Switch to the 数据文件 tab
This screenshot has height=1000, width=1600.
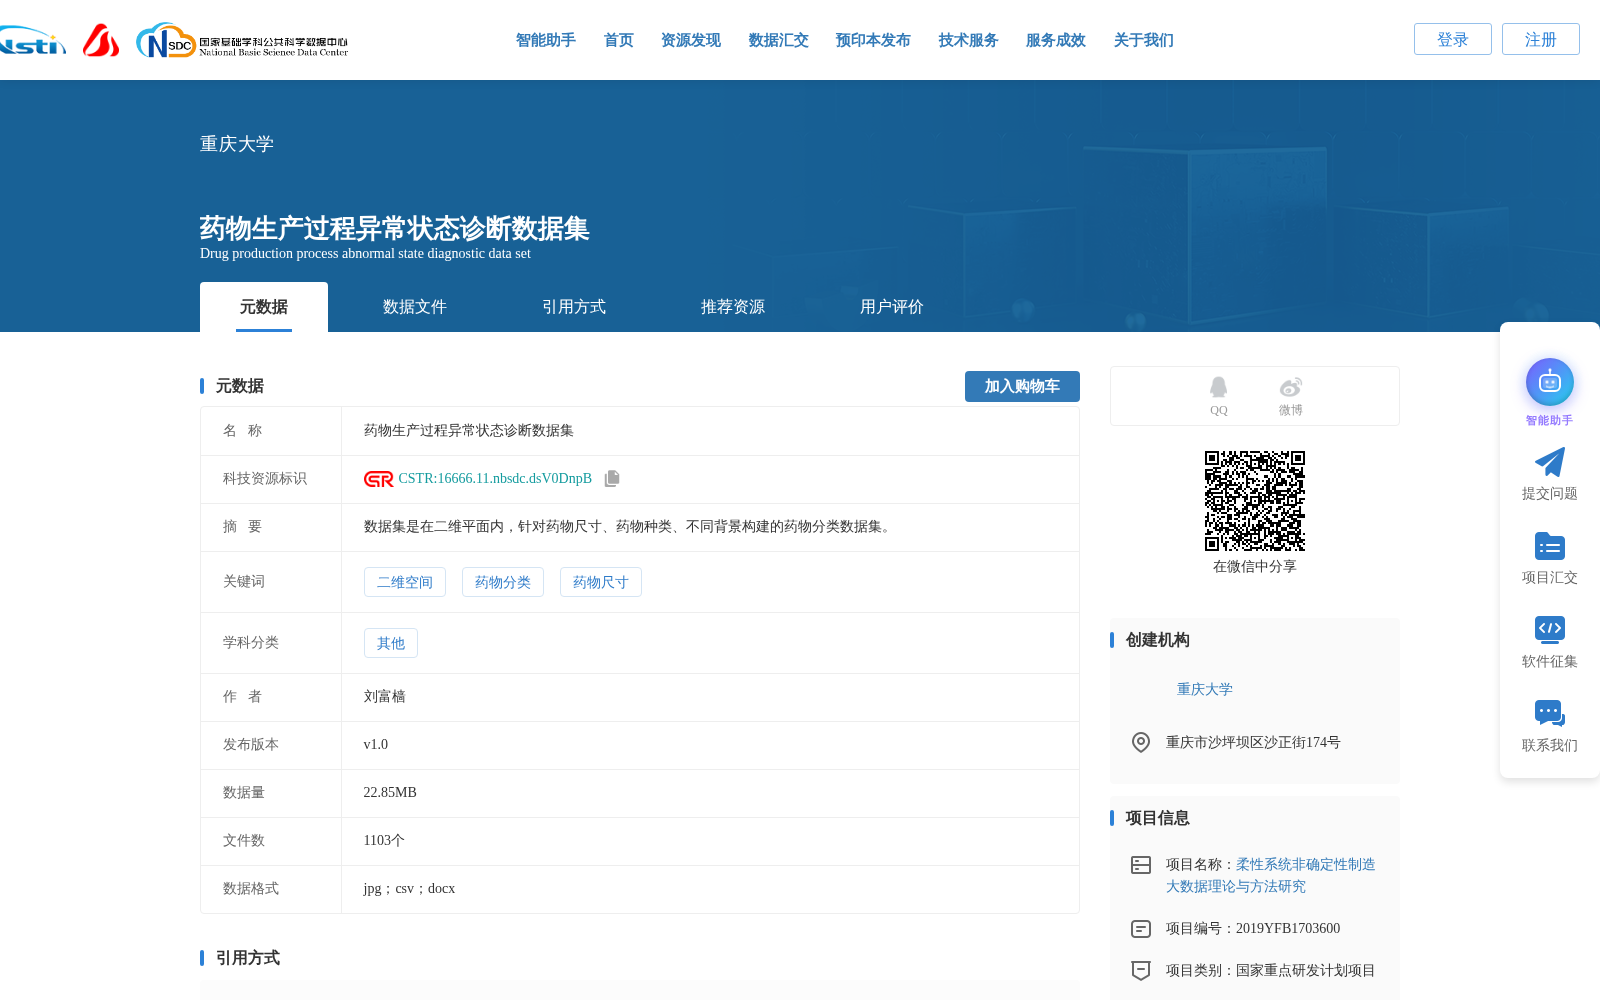coord(415,307)
